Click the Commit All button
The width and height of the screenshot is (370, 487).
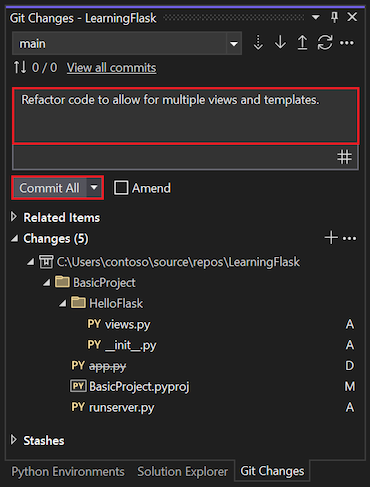(49, 188)
